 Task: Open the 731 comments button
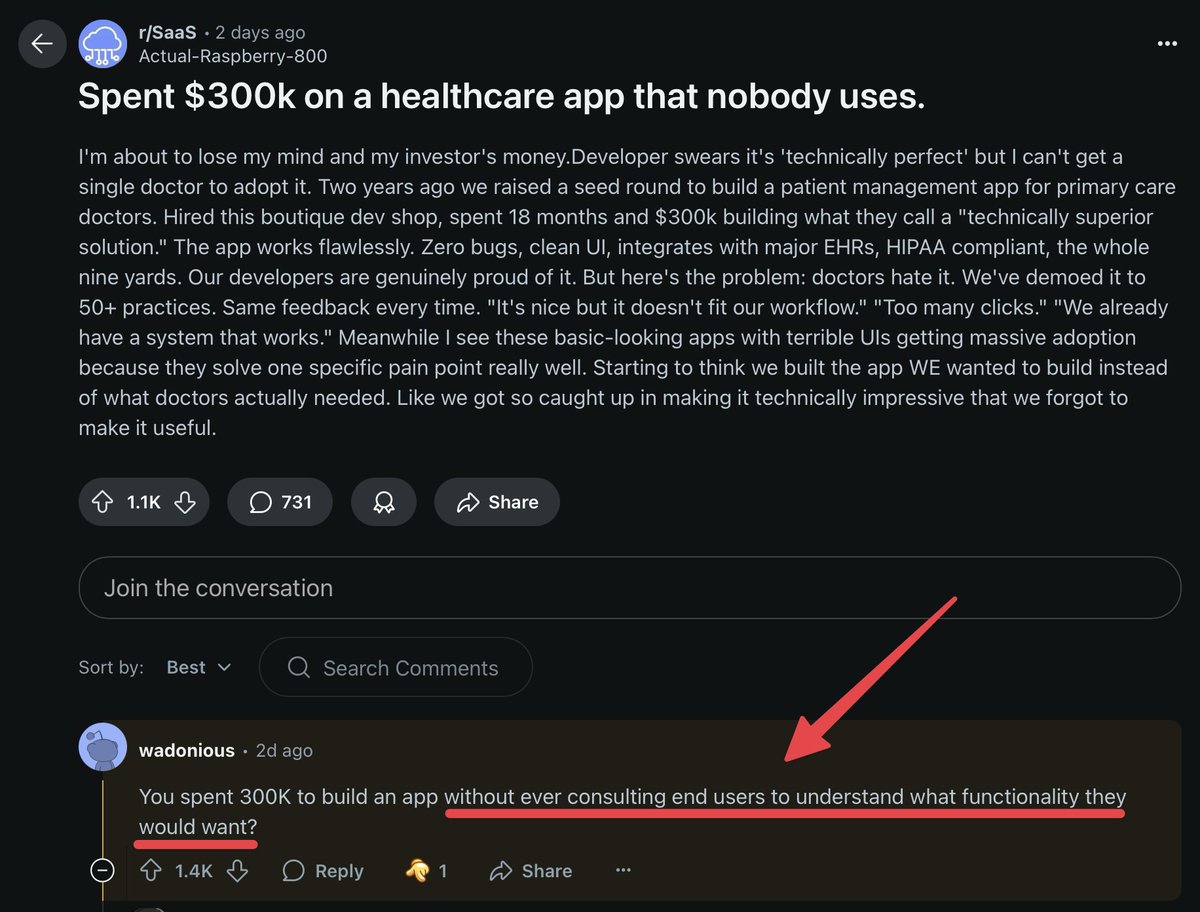click(x=280, y=502)
